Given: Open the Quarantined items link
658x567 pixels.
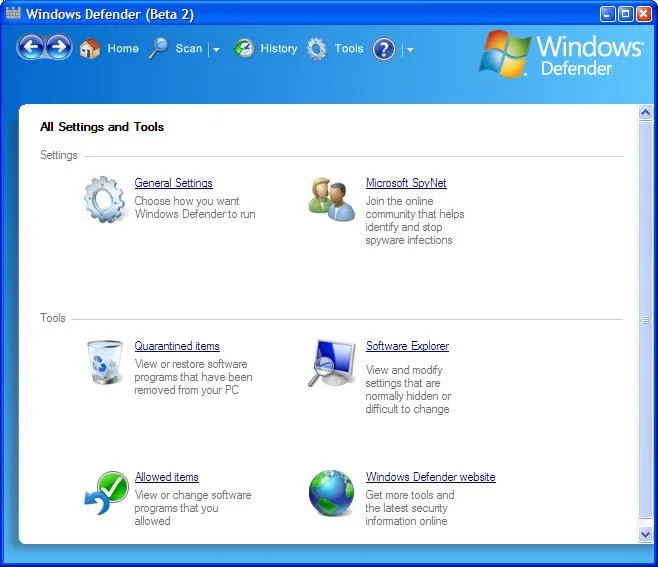Looking at the screenshot, I should coord(177,346).
